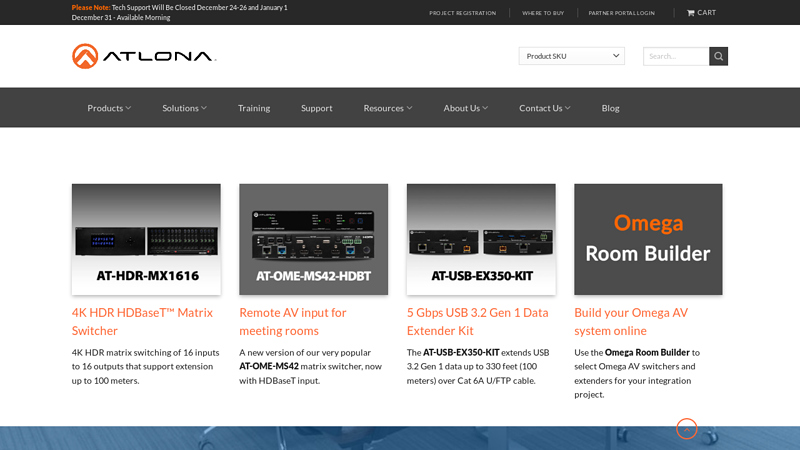800x450 pixels.
Task: Click bold Omega Room Builder text
Action: (x=647, y=352)
